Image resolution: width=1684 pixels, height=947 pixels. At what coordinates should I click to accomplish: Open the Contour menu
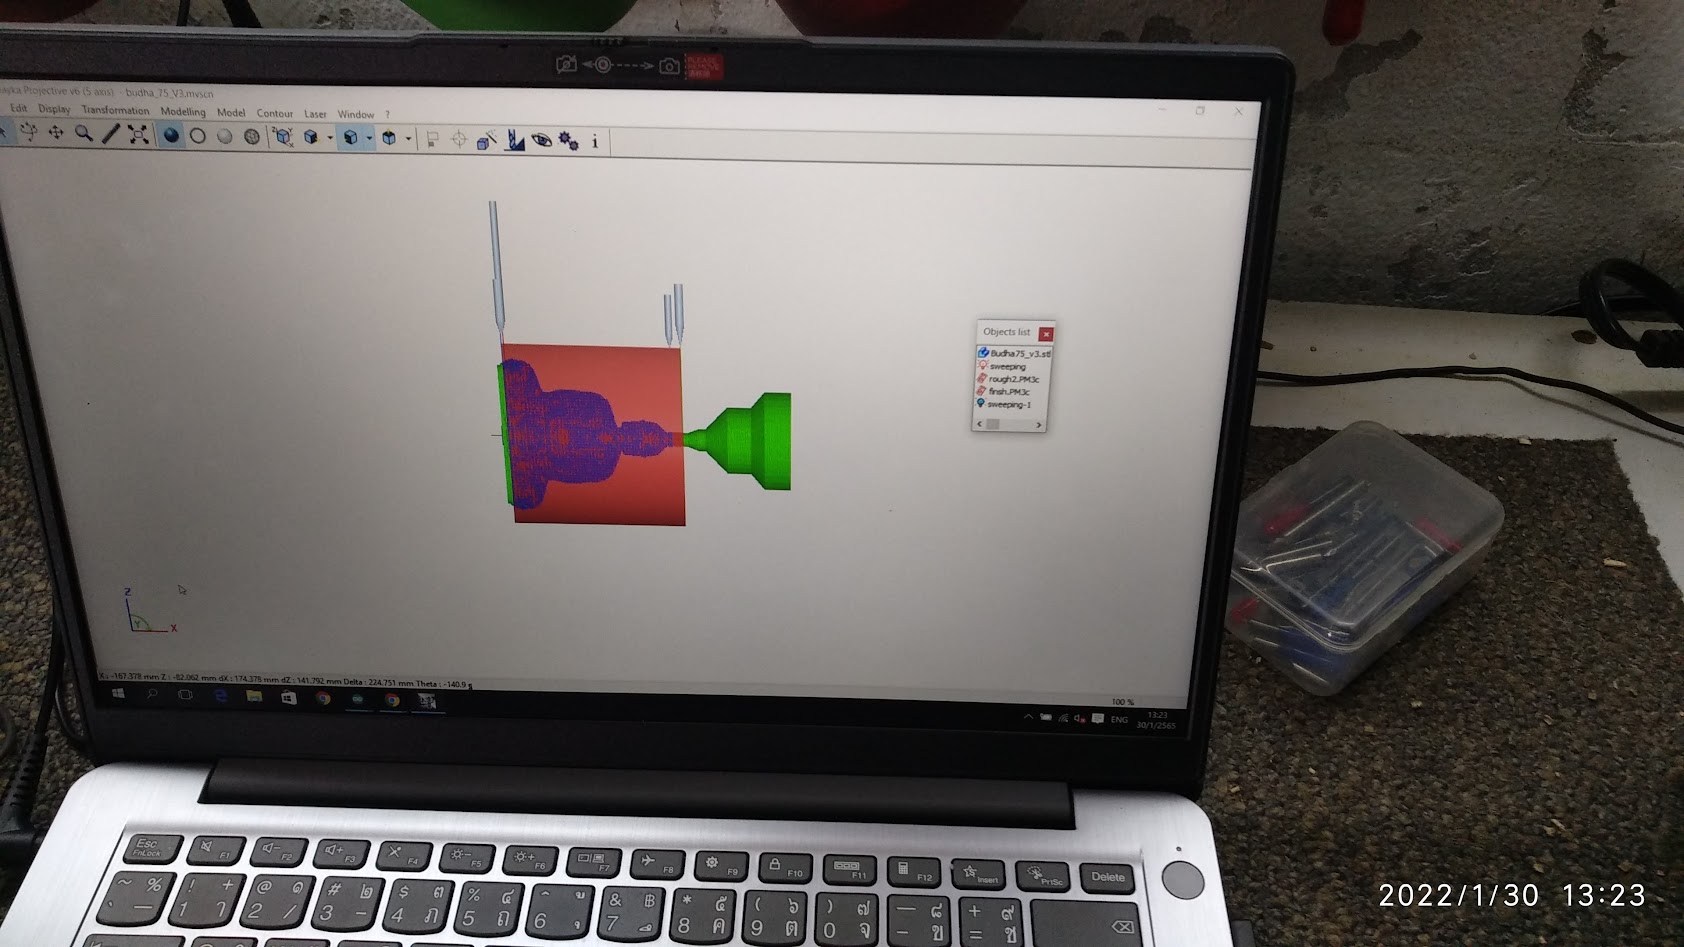tap(274, 114)
